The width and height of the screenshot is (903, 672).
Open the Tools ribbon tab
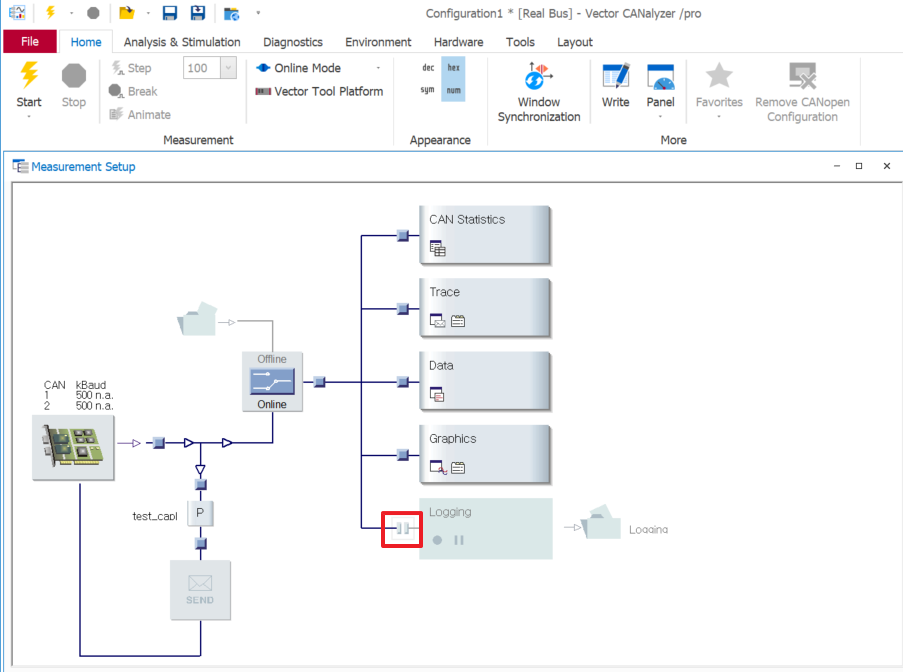tap(520, 42)
